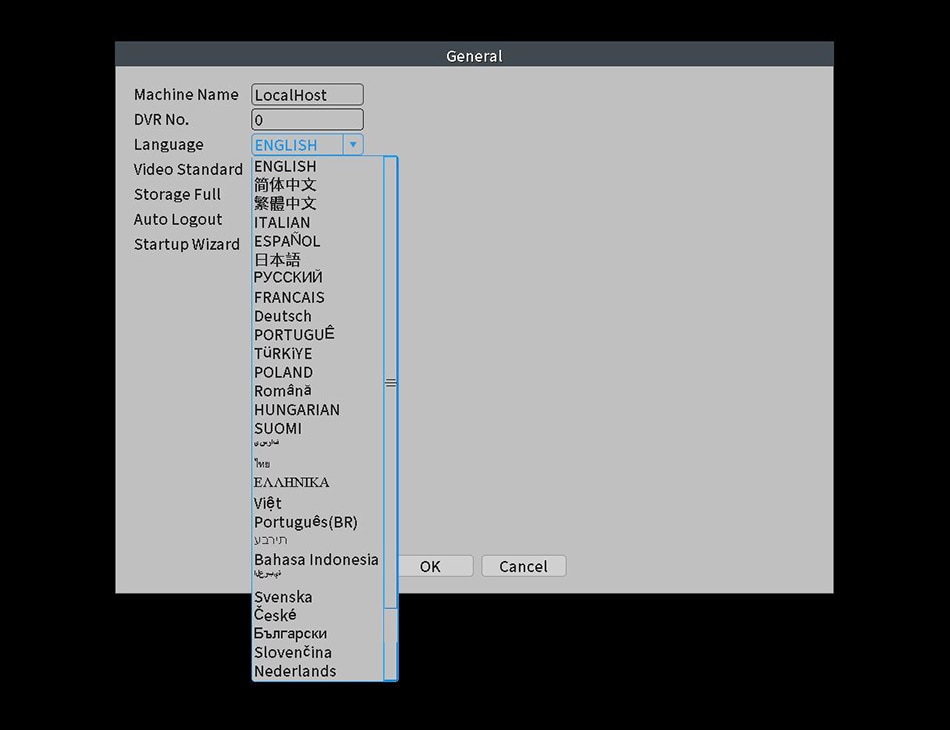This screenshot has width=950, height=730.
Task: Pick FRANCAIS from the dropdown list
Action: point(290,297)
